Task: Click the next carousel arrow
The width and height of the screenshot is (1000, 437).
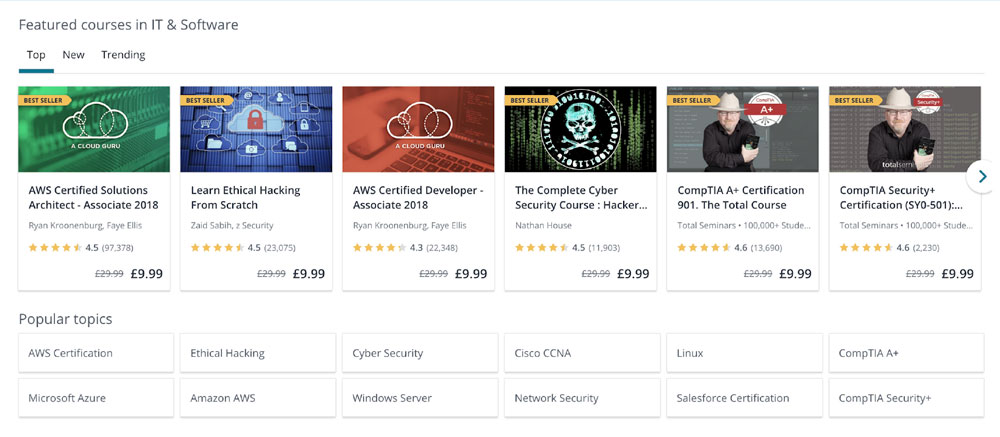Action: click(x=983, y=177)
